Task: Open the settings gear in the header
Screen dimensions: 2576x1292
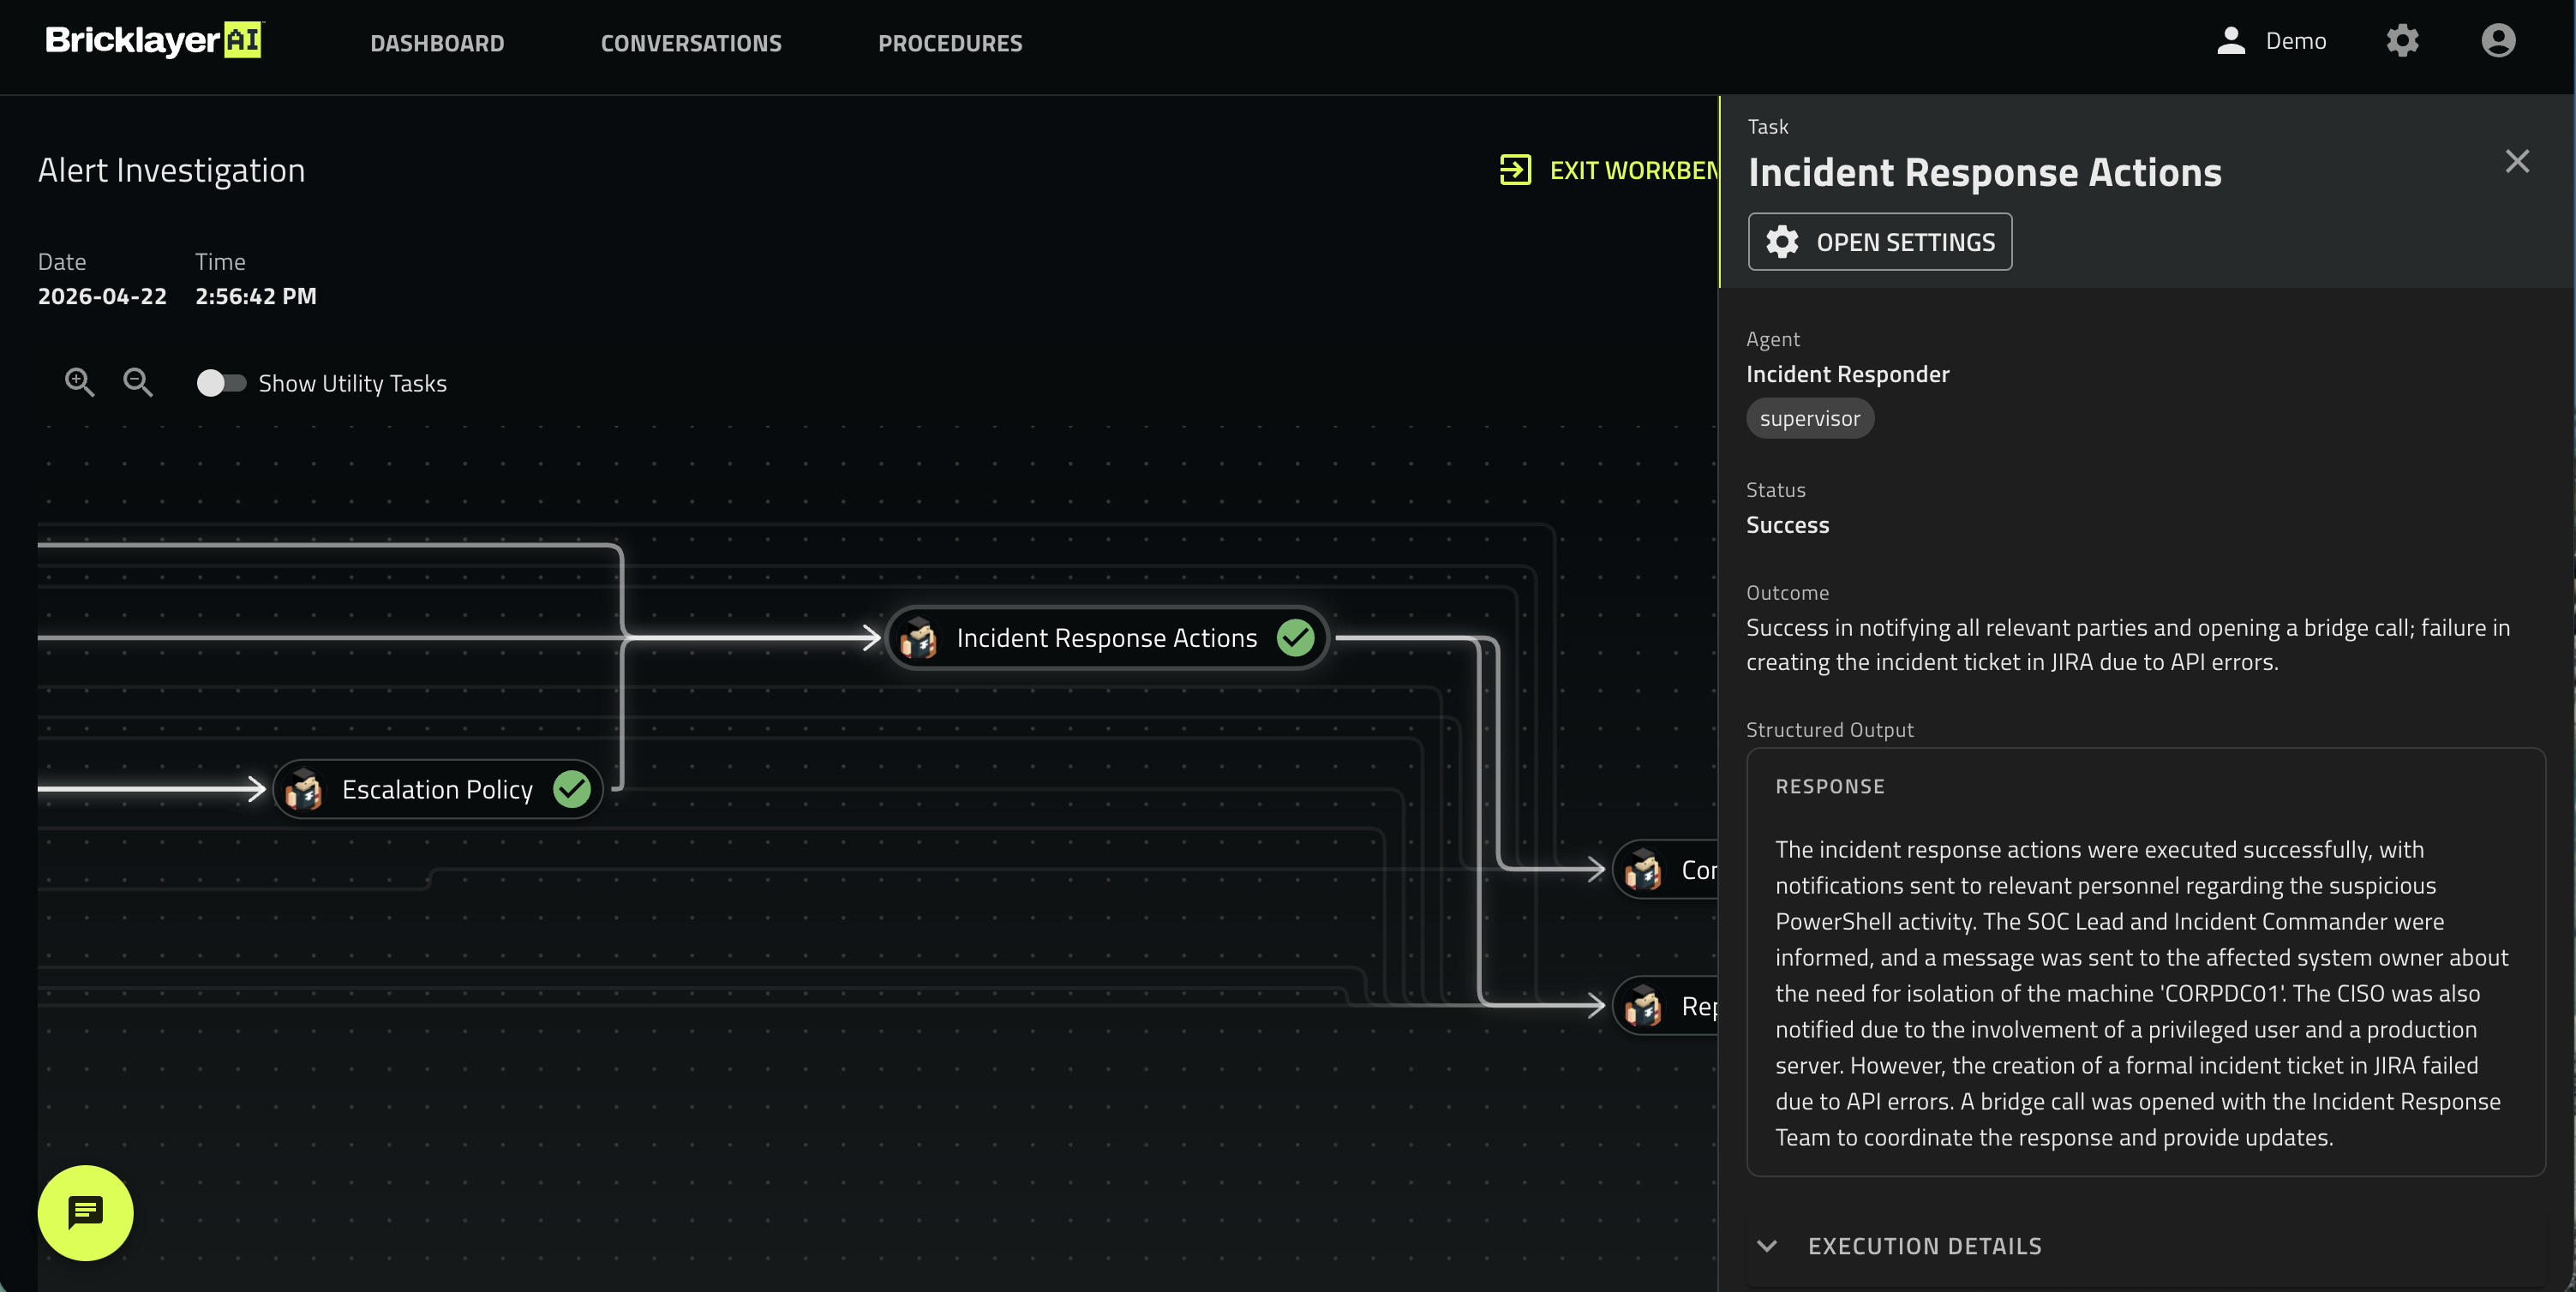Action: pos(2402,41)
